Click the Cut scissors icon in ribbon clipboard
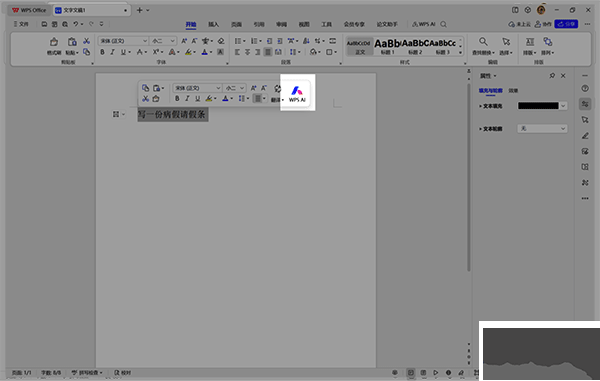Viewport: 600px width, 381px height. click(86, 41)
